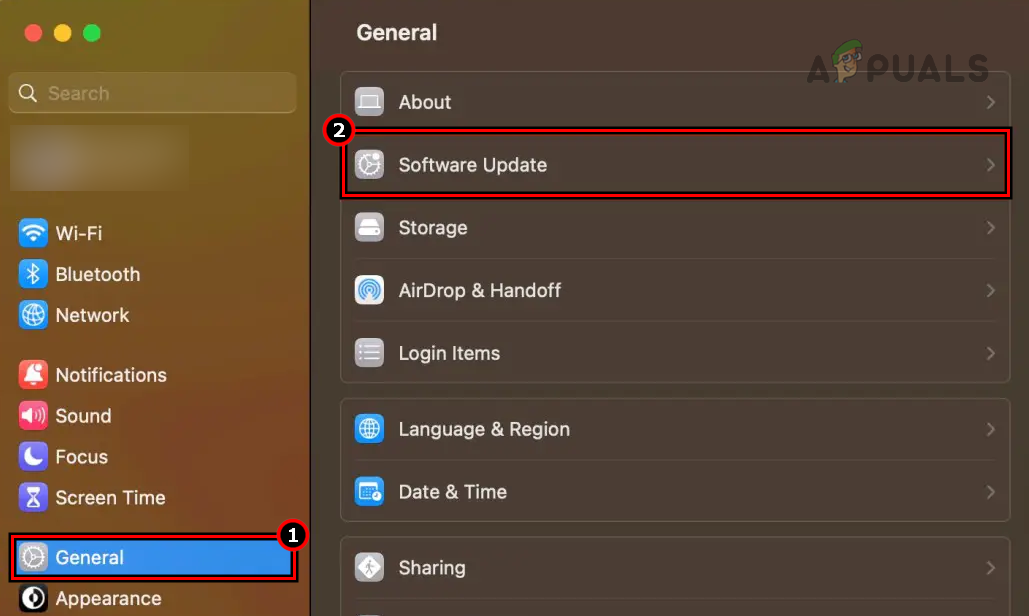Click the blank profile picture area
Viewport: 1029px width, 616px height.
tap(98, 158)
